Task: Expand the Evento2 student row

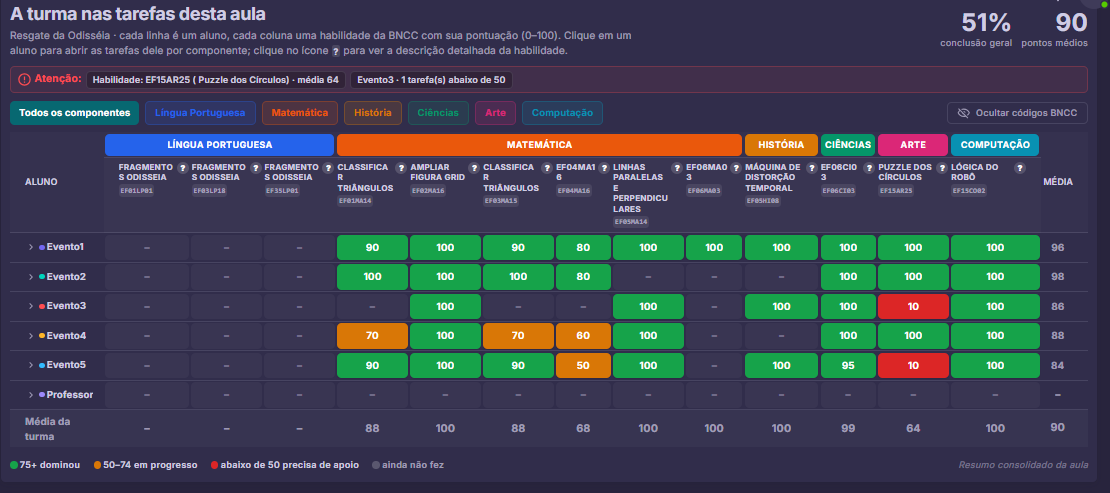Action: click(31, 277)
